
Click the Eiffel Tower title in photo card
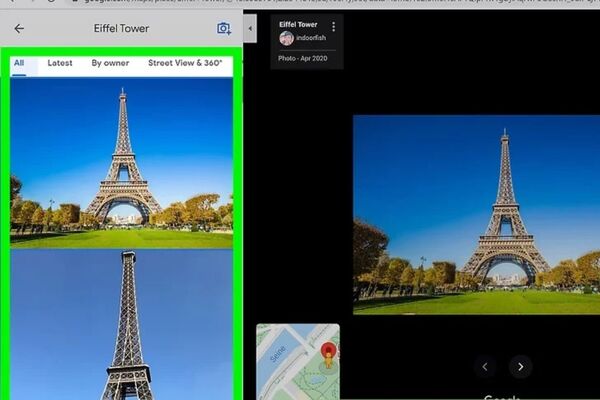pos(298,25)
